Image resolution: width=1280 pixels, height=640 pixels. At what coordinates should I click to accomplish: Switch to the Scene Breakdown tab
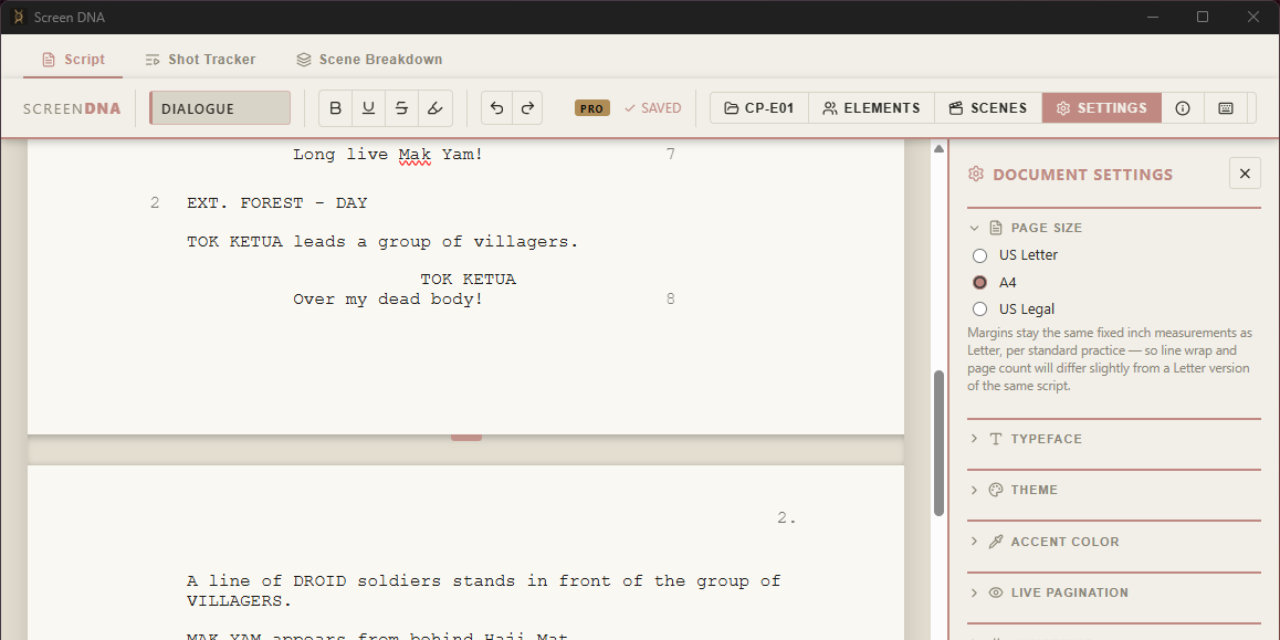click(369, 60)
